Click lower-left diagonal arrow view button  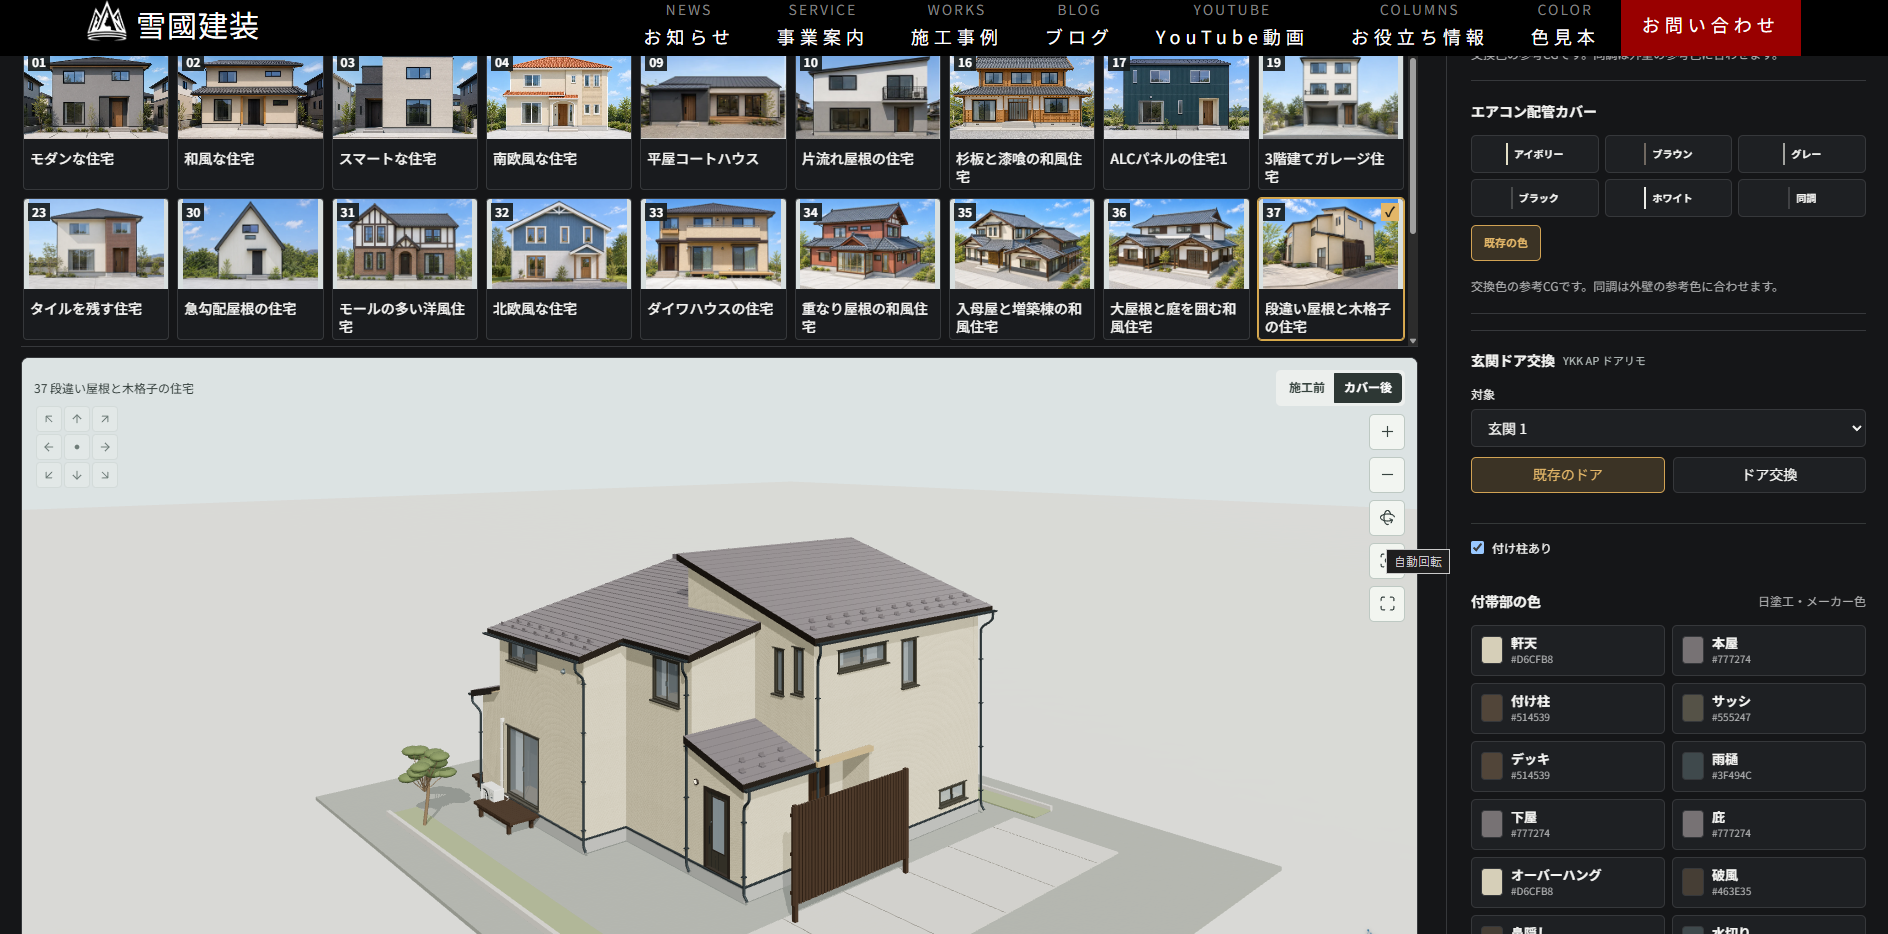coord(49,475)
